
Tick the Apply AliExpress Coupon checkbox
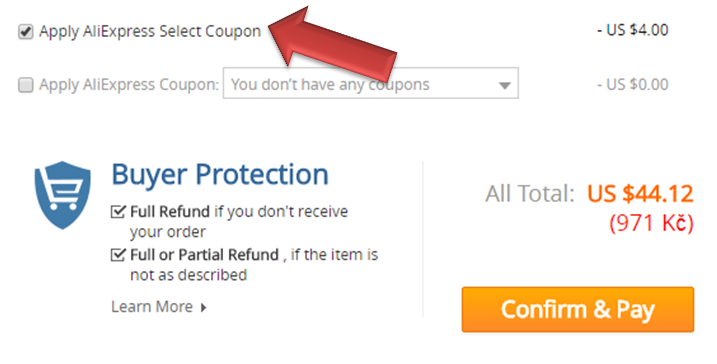pos(26,85)
